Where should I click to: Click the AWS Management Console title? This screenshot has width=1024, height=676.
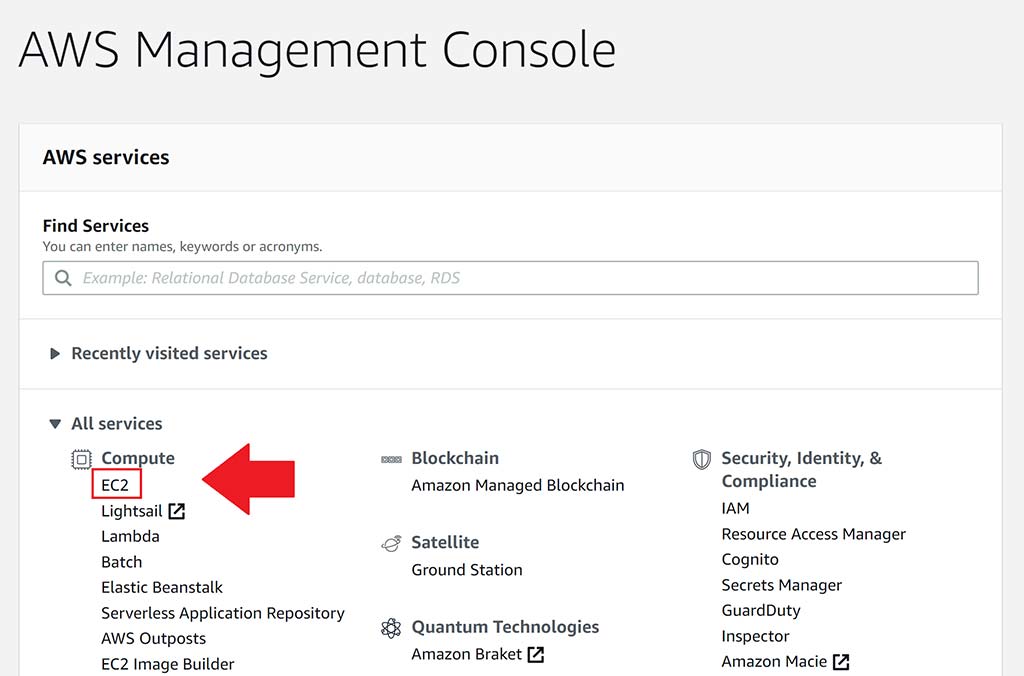pos(317,52)
